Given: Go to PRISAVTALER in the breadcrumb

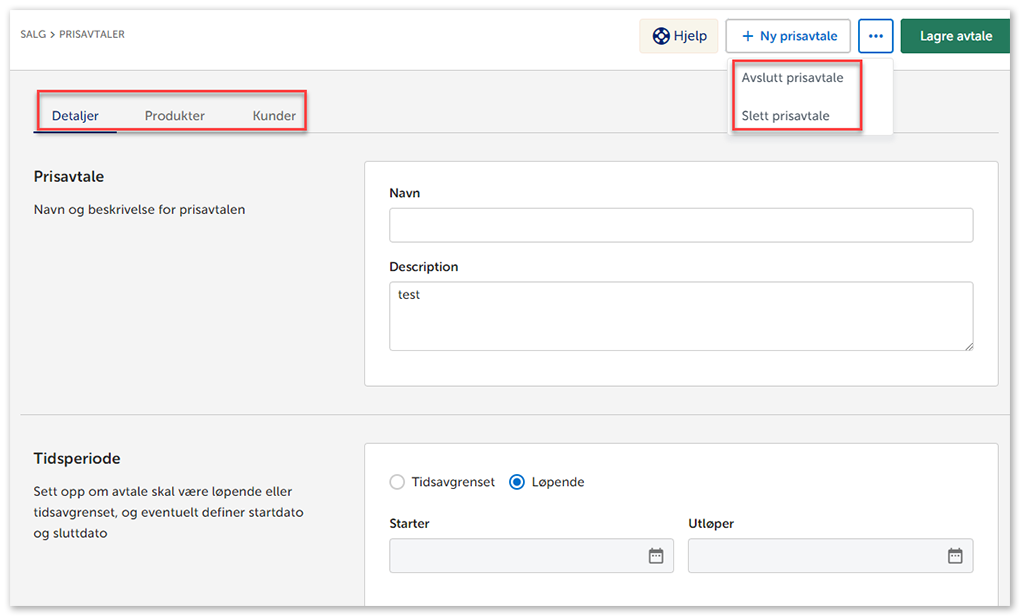Looking at the screenshot, I should [92, 35].
